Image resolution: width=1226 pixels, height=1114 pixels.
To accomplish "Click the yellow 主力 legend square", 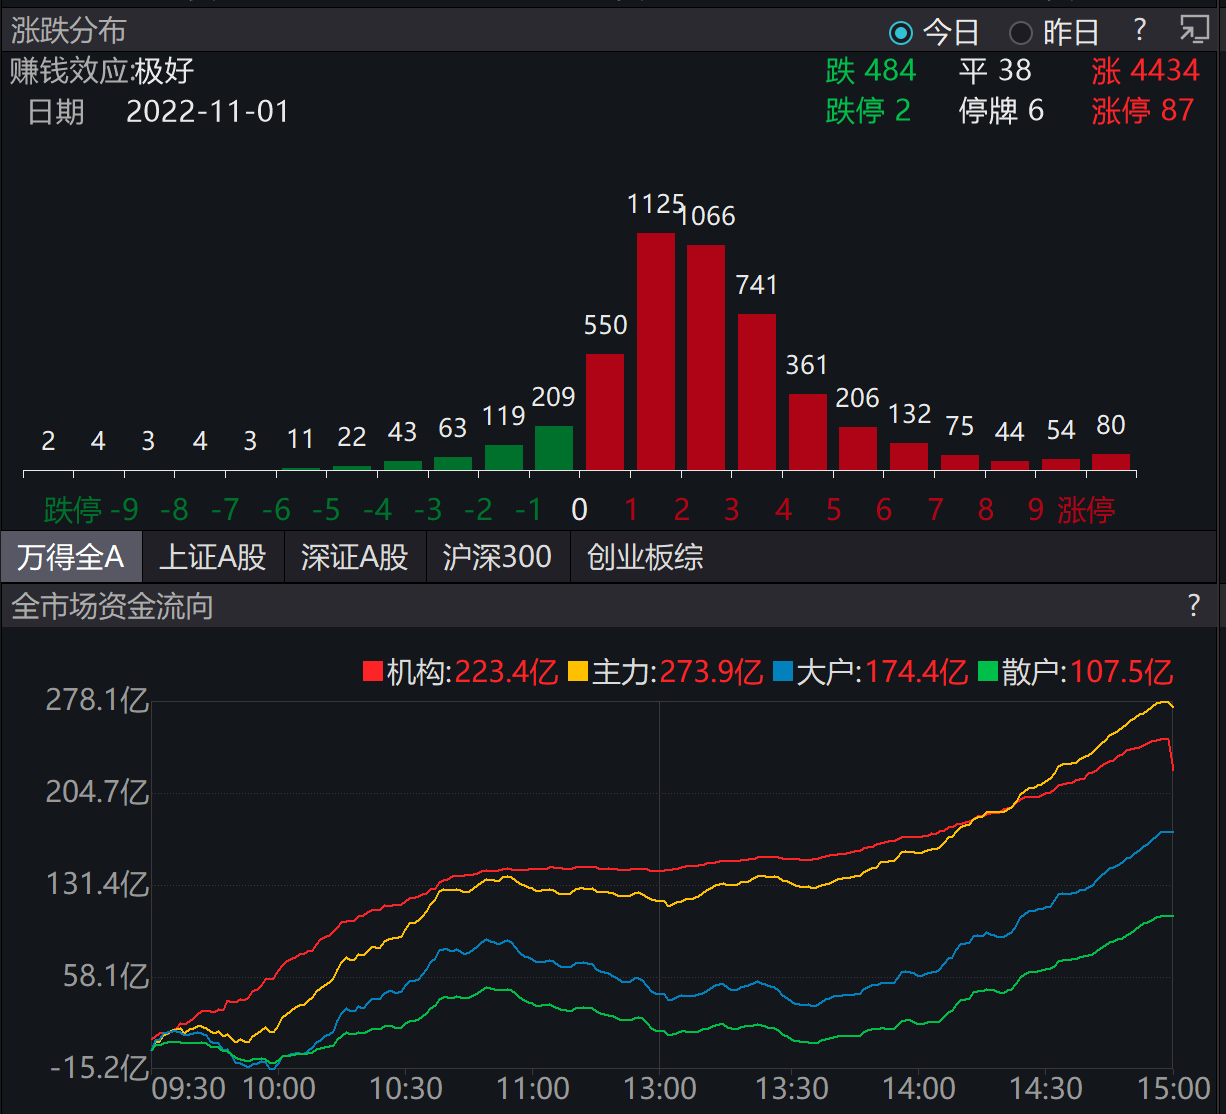I will click(x=578, y=672).
